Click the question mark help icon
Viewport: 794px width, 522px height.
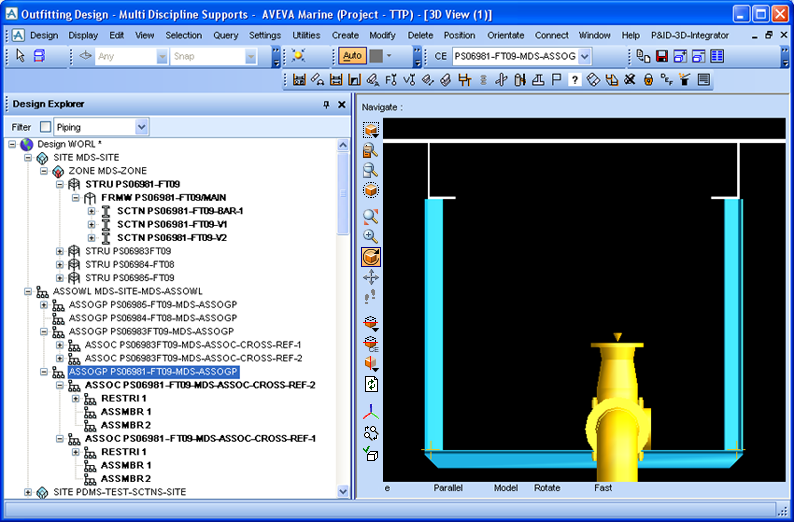click(575, 79)
